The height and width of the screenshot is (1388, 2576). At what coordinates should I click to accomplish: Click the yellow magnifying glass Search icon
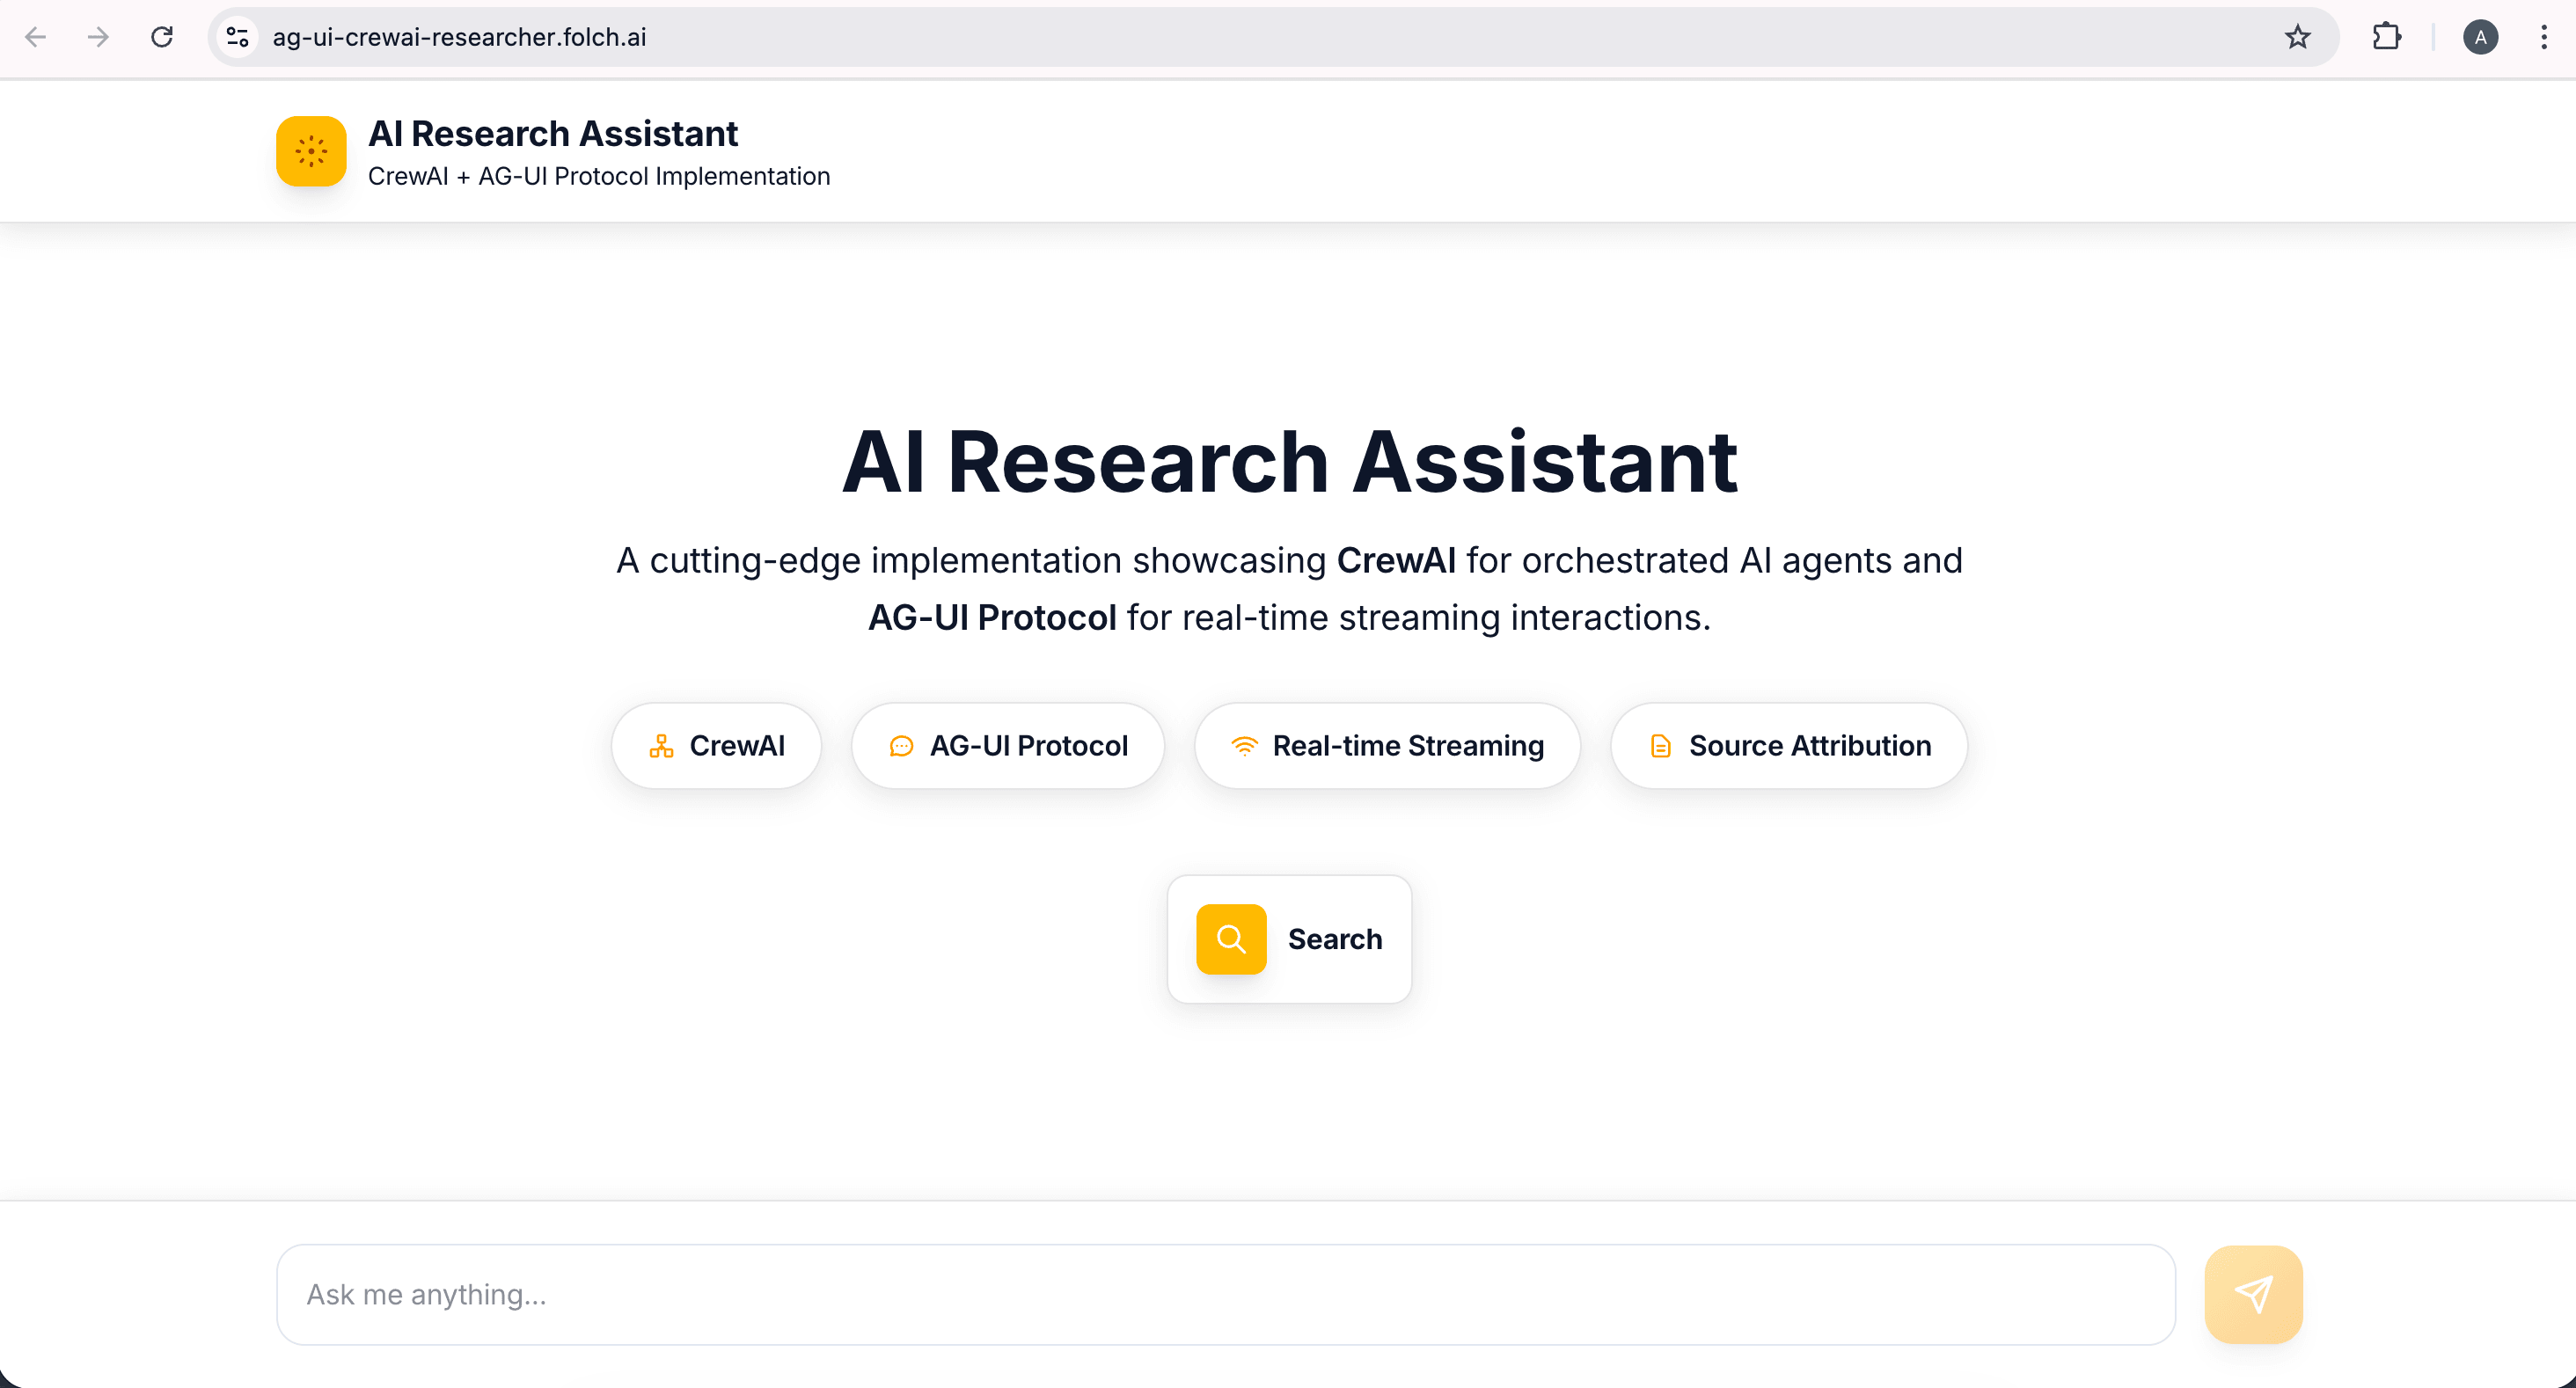click(1230, 939)
